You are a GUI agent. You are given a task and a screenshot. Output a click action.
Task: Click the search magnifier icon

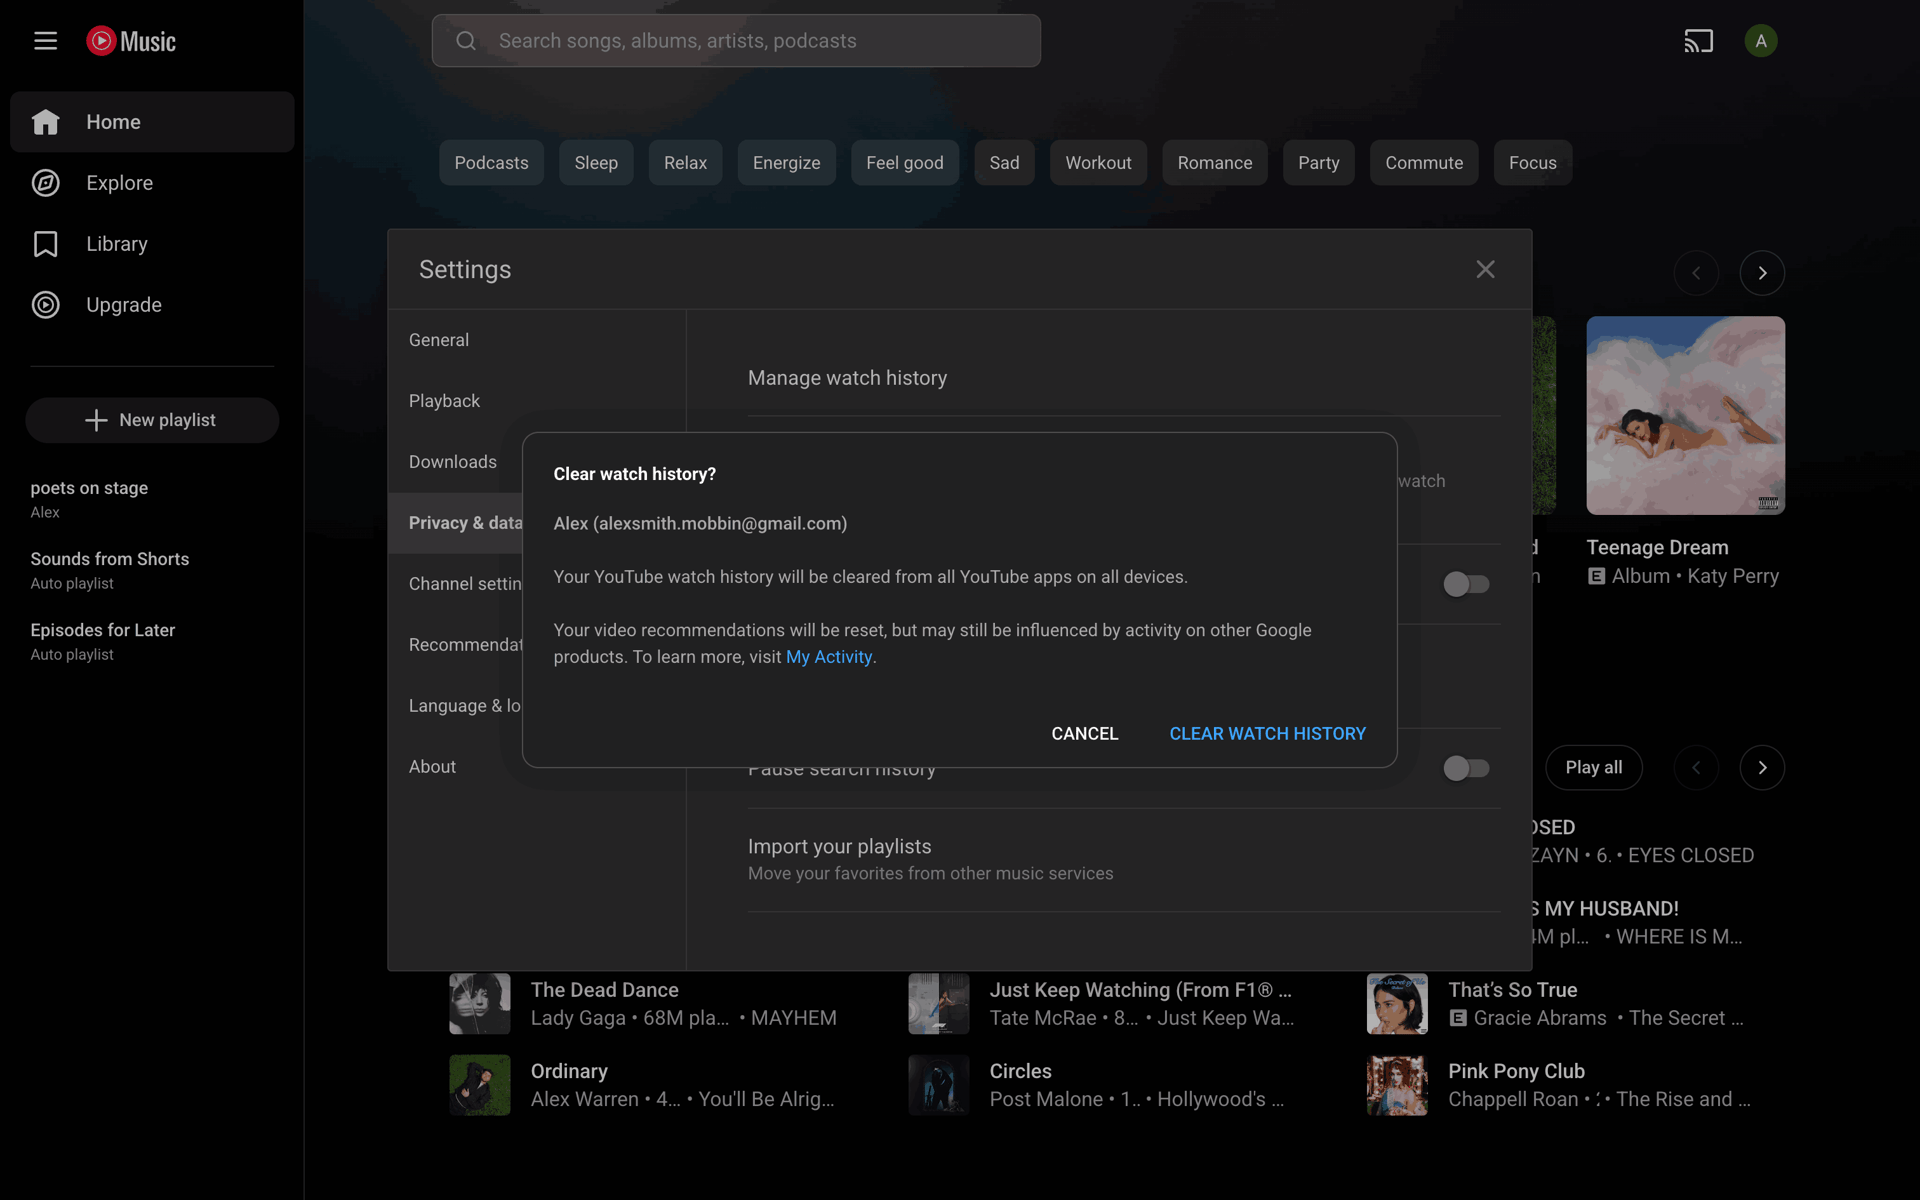pyautogui.click(x=466, y=41)
